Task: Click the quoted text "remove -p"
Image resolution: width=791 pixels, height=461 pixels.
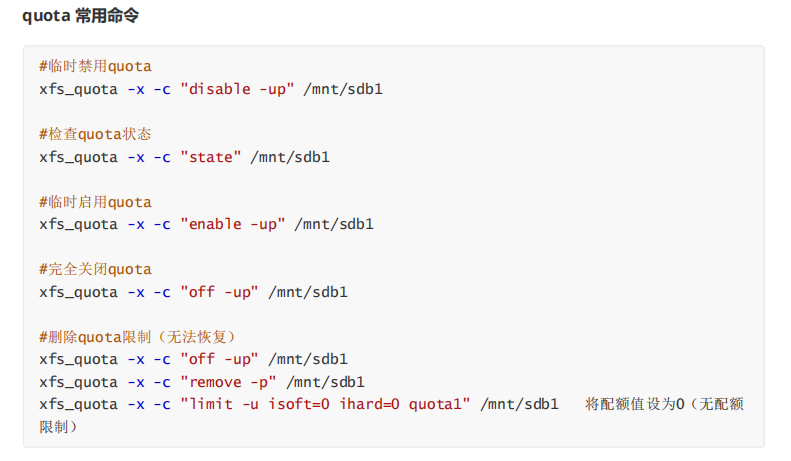Action: (228, 382)
